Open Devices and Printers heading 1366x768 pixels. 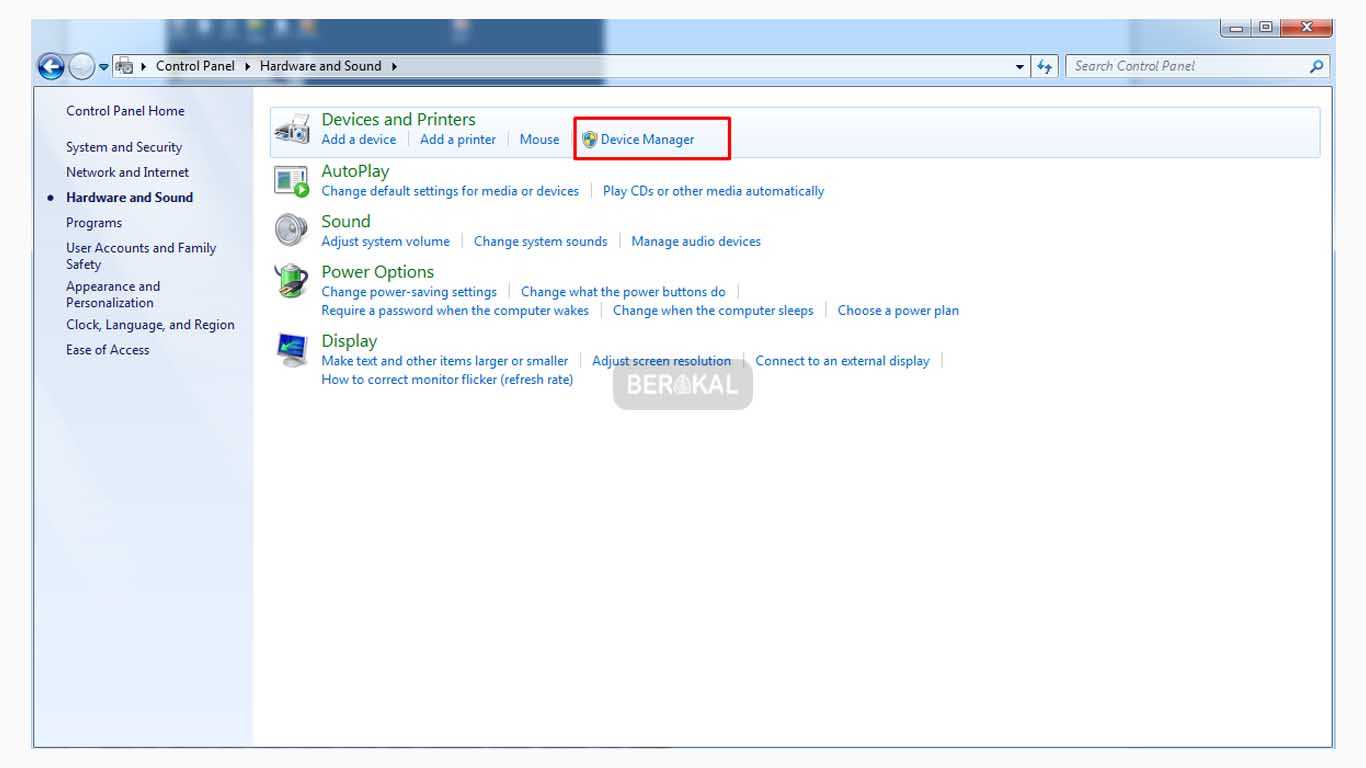(x=398, y=119)
